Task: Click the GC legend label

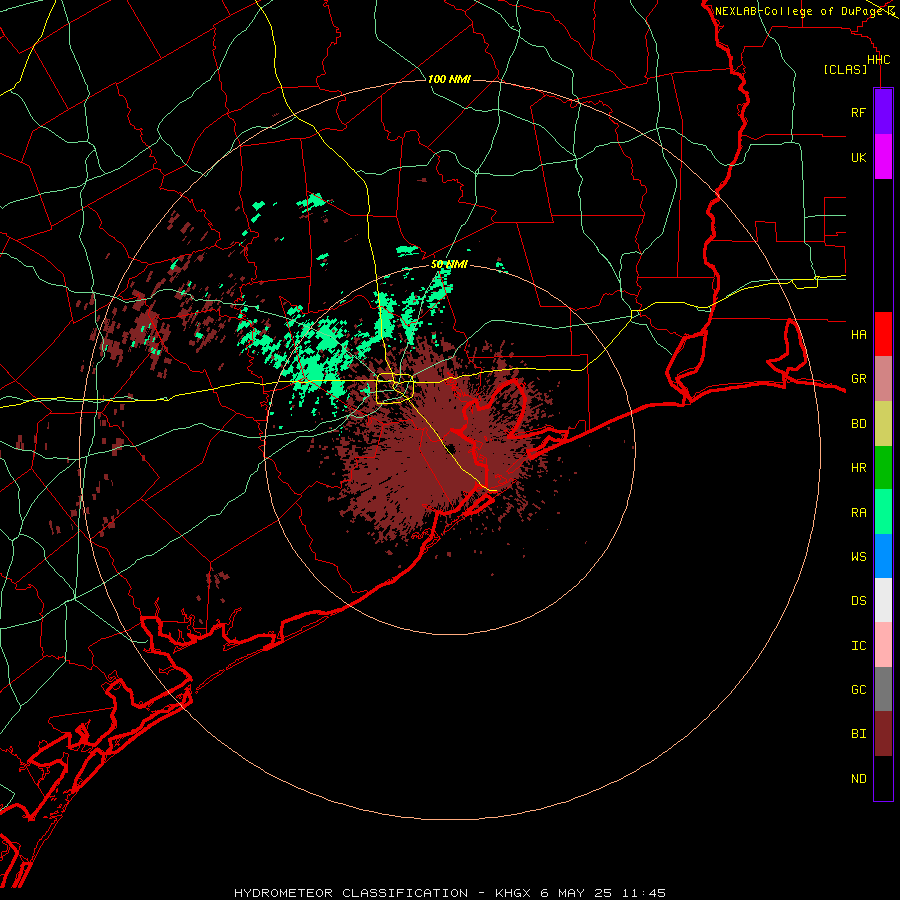Action: (859, 690)
